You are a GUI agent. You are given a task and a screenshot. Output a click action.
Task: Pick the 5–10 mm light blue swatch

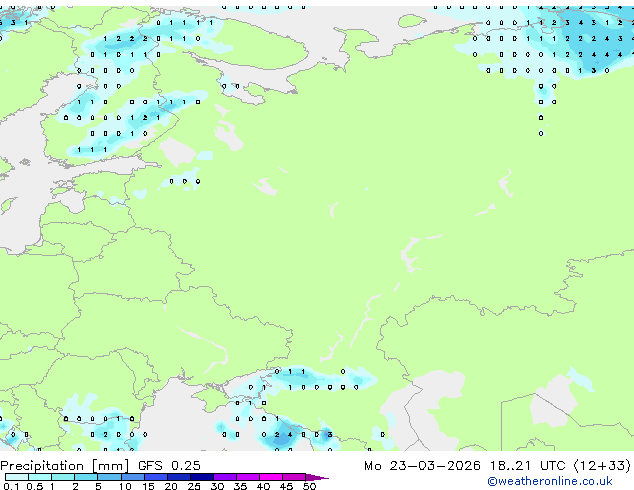(109, 477)
